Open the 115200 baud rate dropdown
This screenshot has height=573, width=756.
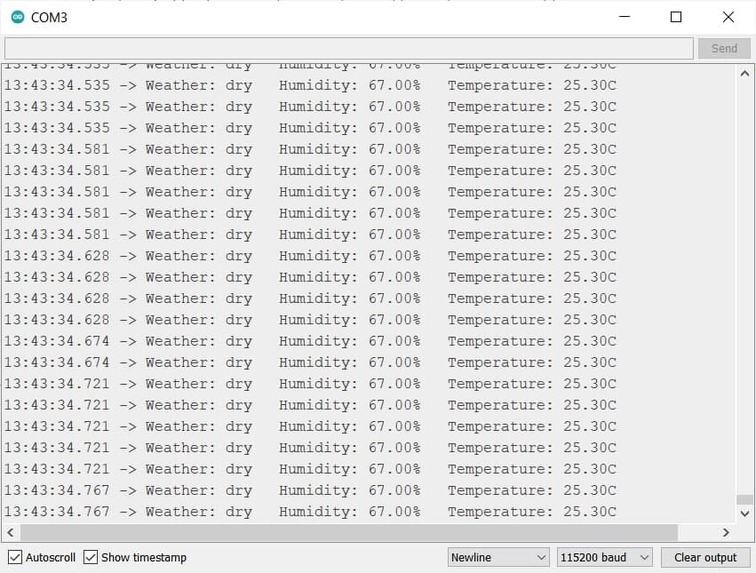(x=605, y=557)
